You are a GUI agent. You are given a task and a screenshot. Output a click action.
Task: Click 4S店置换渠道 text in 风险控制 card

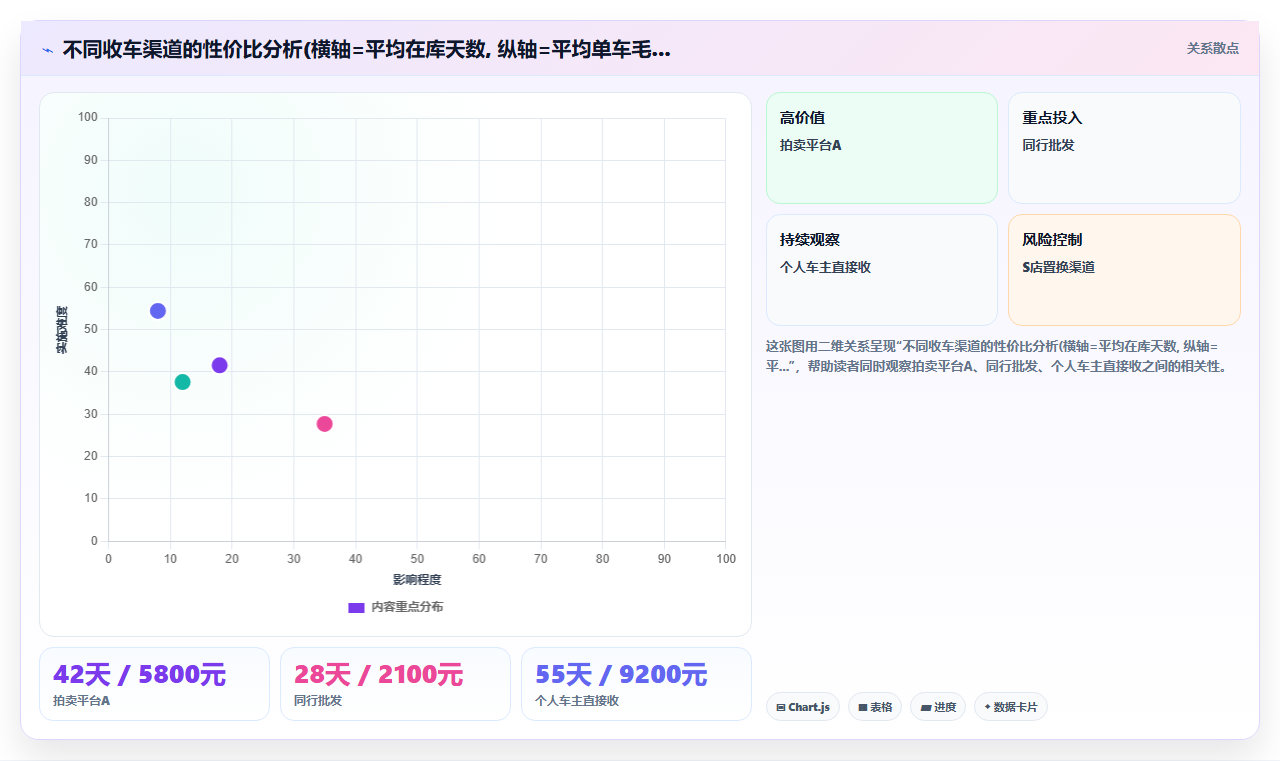coord(1058,267)
